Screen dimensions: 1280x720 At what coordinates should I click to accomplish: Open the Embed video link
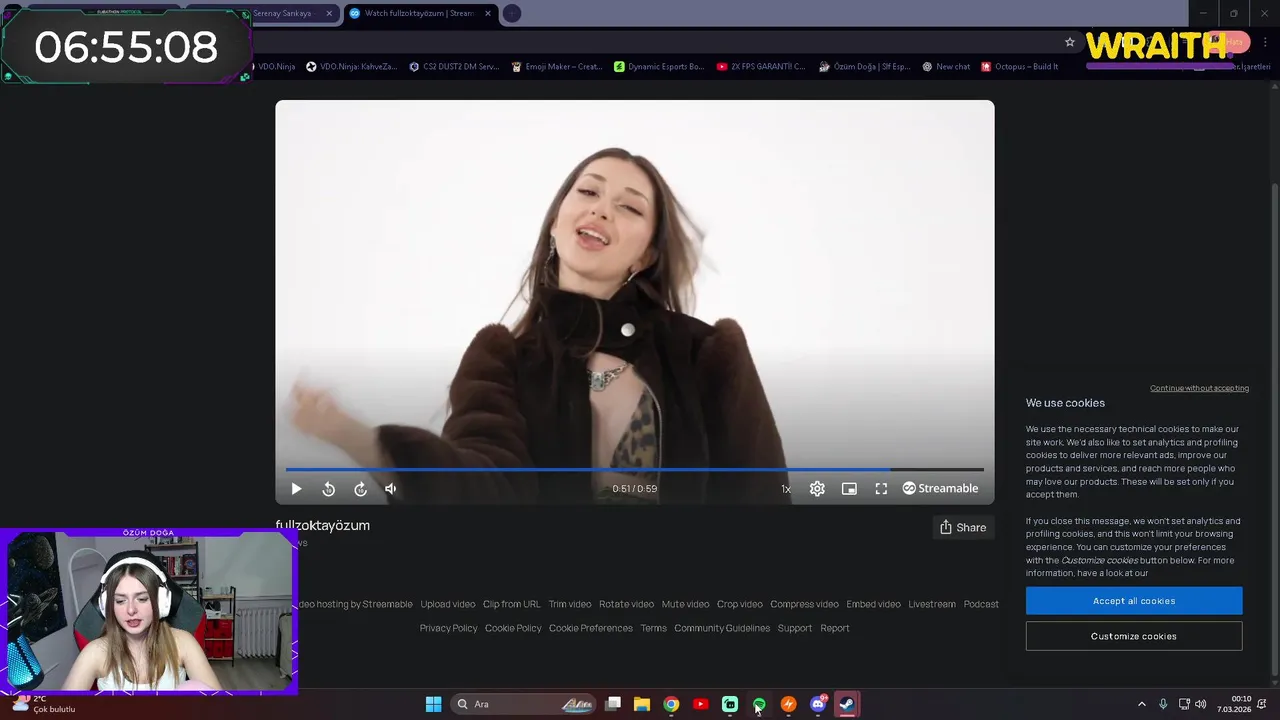pos(873,604)
